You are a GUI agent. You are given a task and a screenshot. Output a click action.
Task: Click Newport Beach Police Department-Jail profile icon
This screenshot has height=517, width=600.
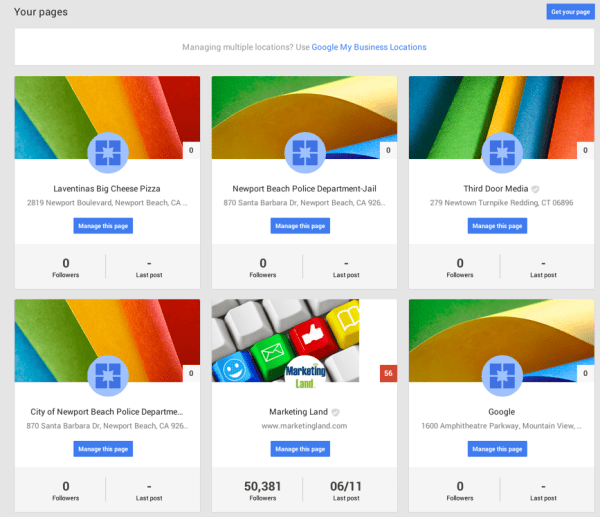pos(305,153)
